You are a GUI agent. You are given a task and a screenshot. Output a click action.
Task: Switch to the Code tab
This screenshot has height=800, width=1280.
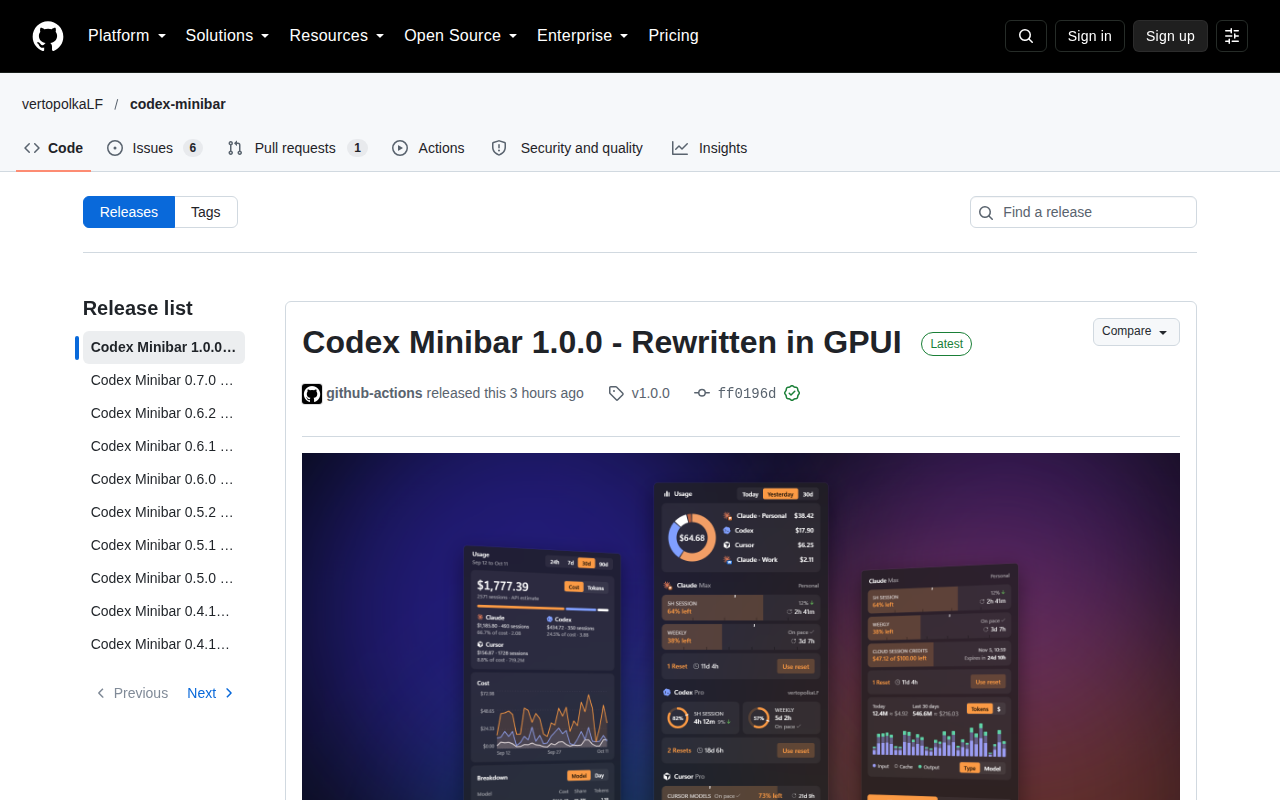coord(54,148)
